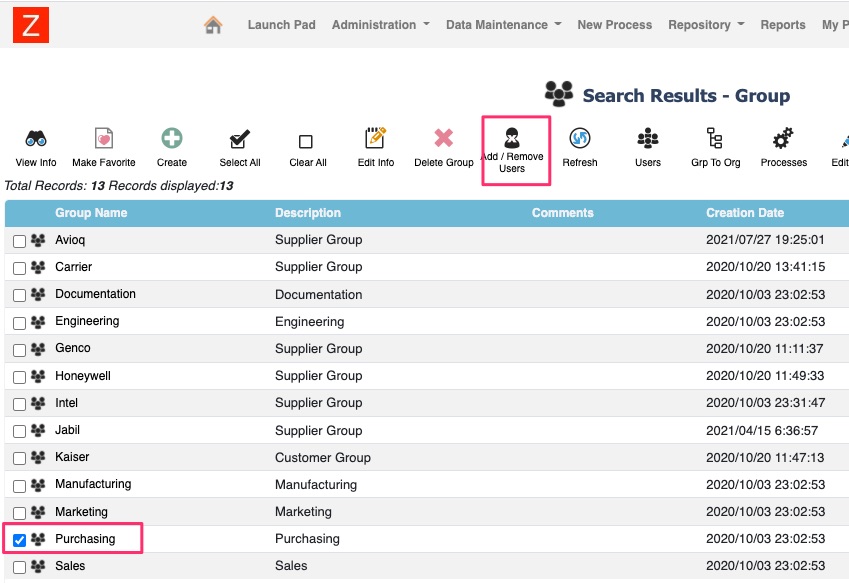Expand the Repository dropdown menu
Image resolution: width=849 pixels, height=583 pixels.
click(x=706, y=25)
